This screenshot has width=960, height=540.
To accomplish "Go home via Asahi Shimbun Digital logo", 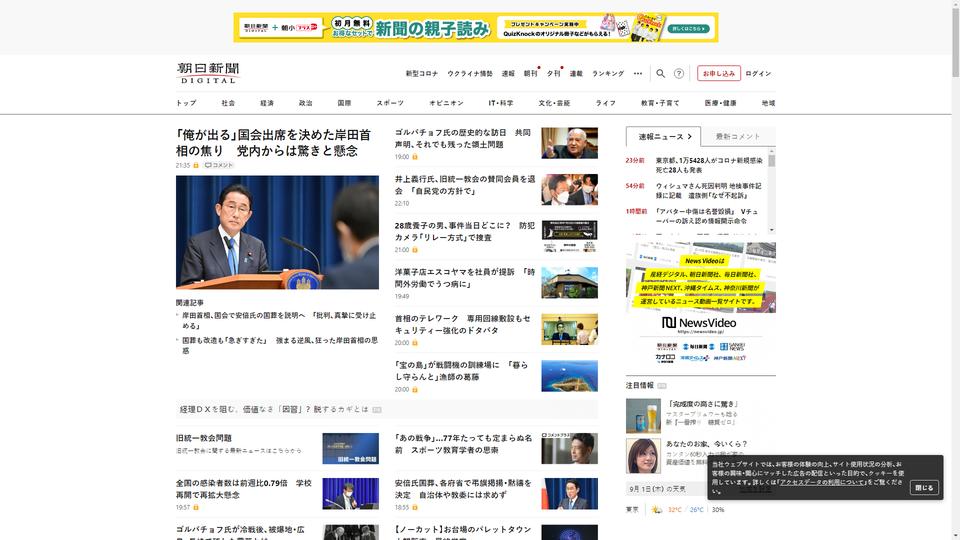I will coord(208,73).
